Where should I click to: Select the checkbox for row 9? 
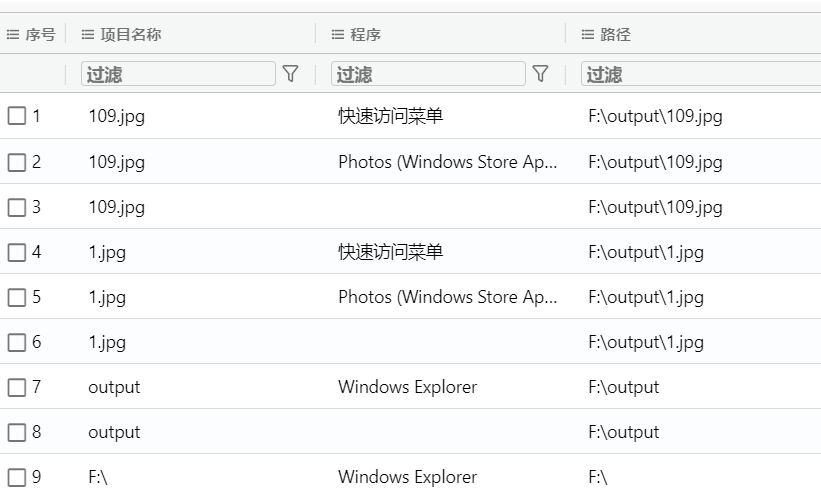[17, 477]
